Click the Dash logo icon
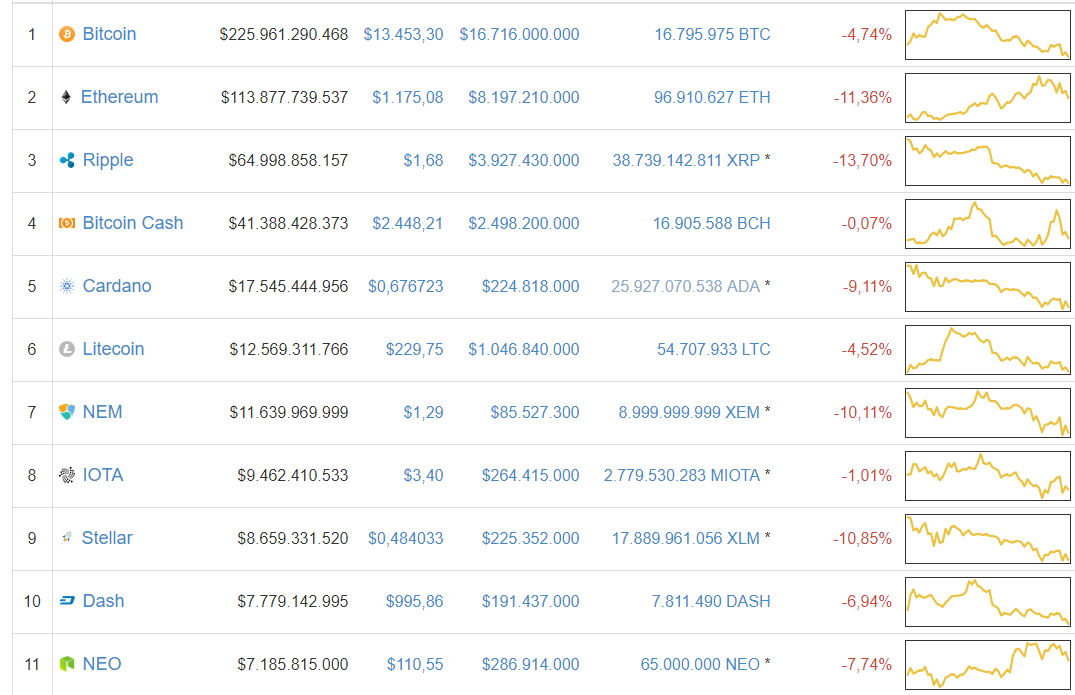1075x695 pixels. (67, 602)
